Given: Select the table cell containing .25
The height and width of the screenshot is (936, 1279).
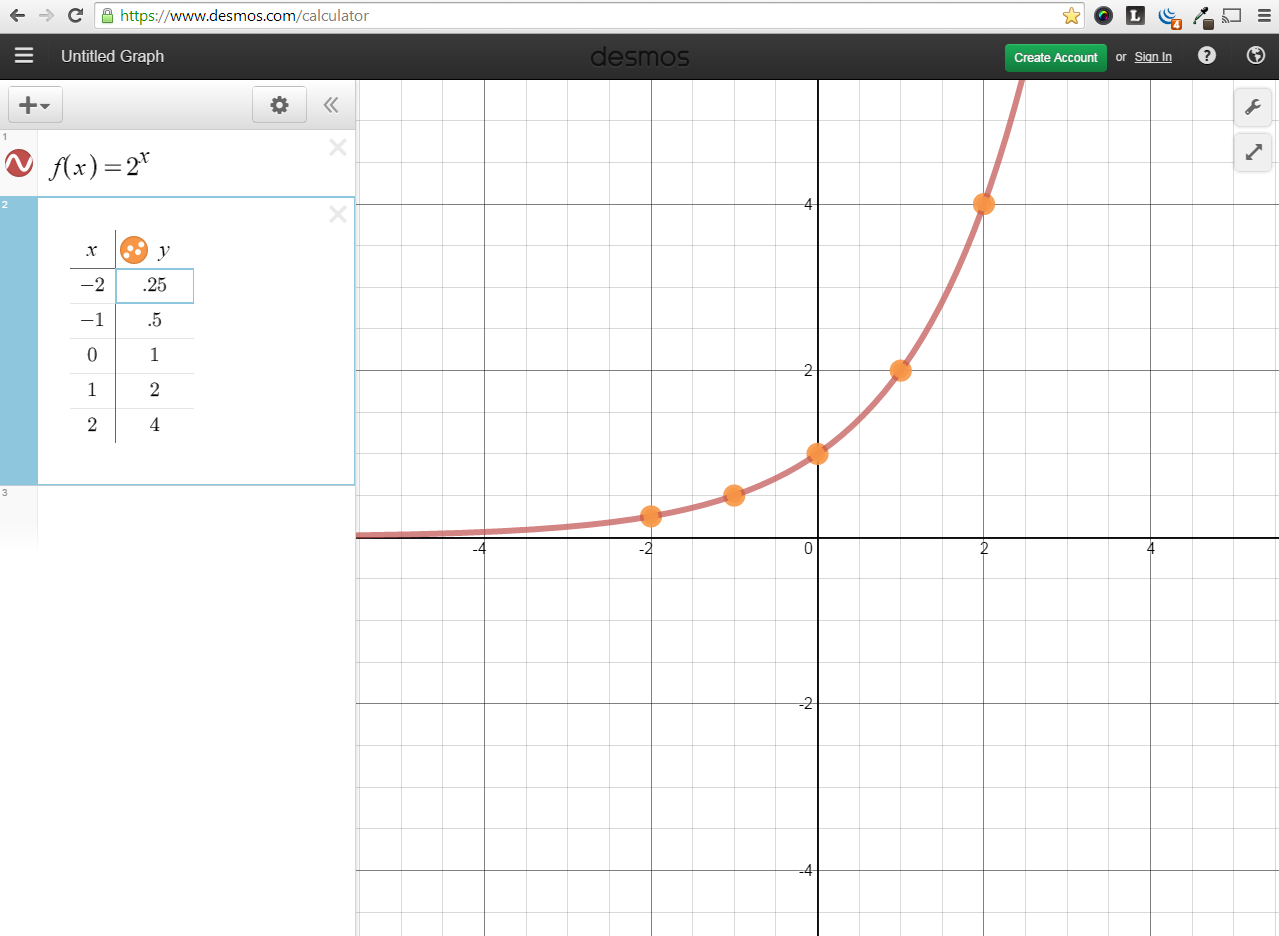Looking at the screenshot, I should coord(155,286).
